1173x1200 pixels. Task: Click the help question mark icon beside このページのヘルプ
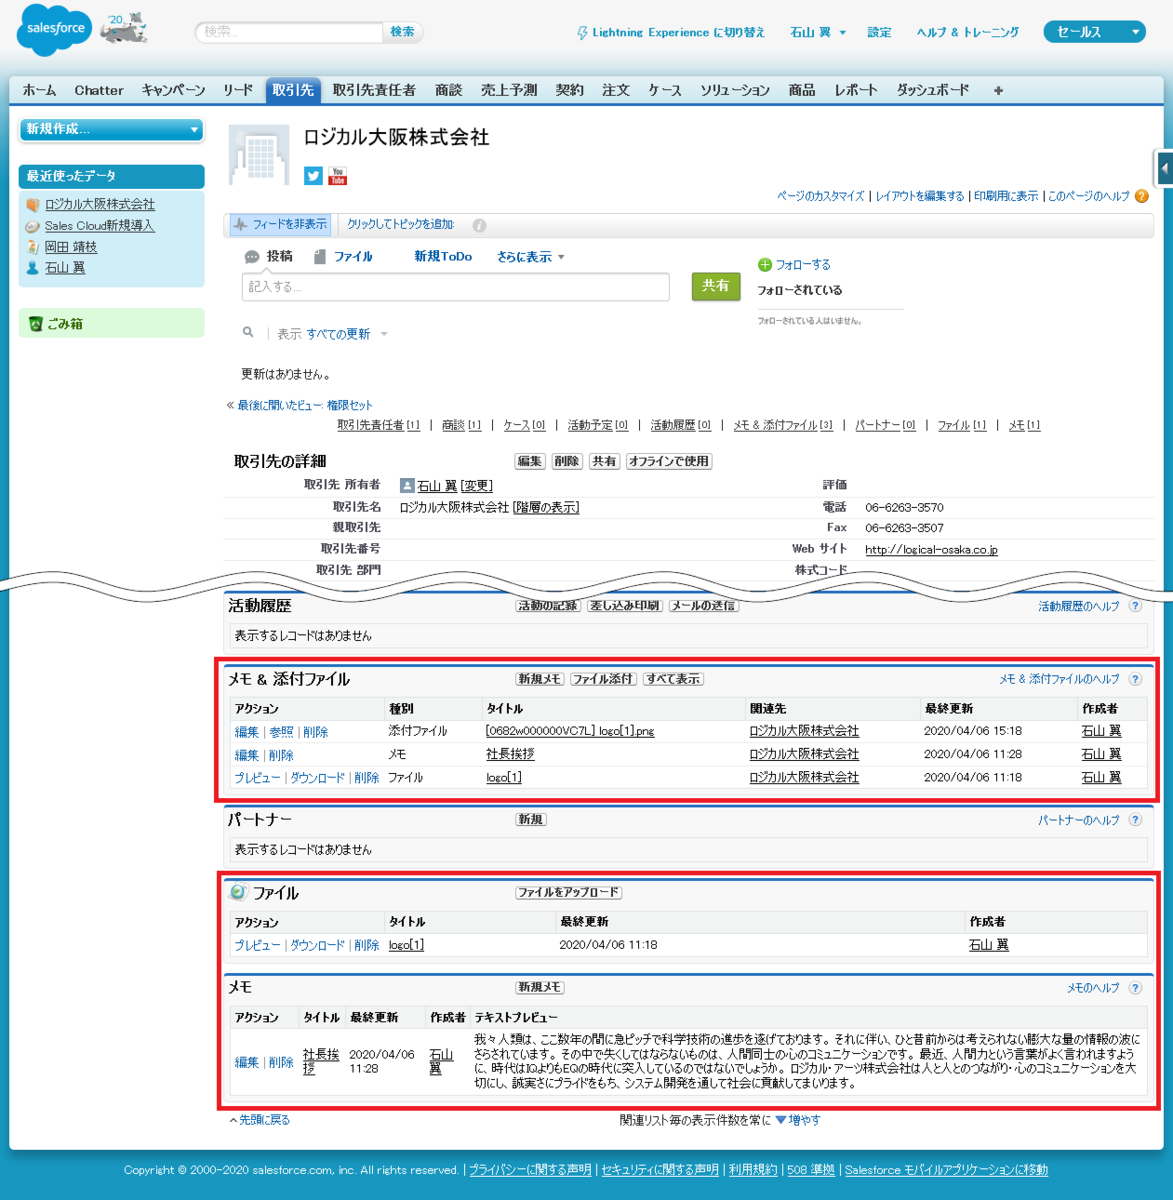point(1142,196)
